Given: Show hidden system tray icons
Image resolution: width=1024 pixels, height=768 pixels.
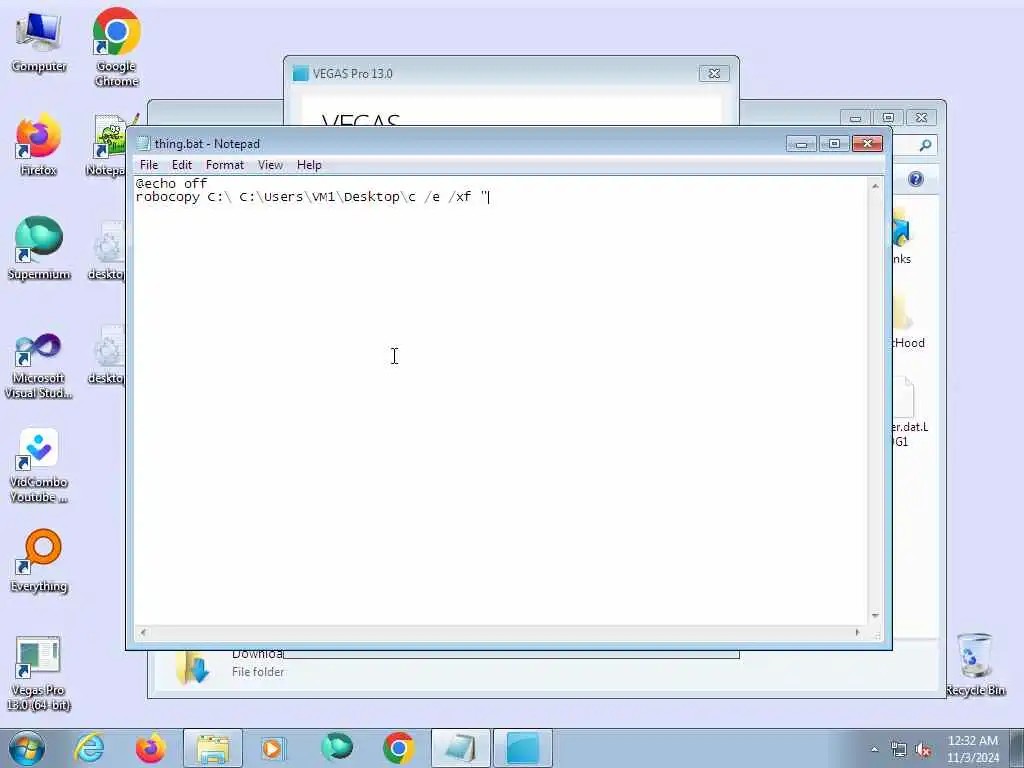Looking at the screenshot, I should 874,749.
